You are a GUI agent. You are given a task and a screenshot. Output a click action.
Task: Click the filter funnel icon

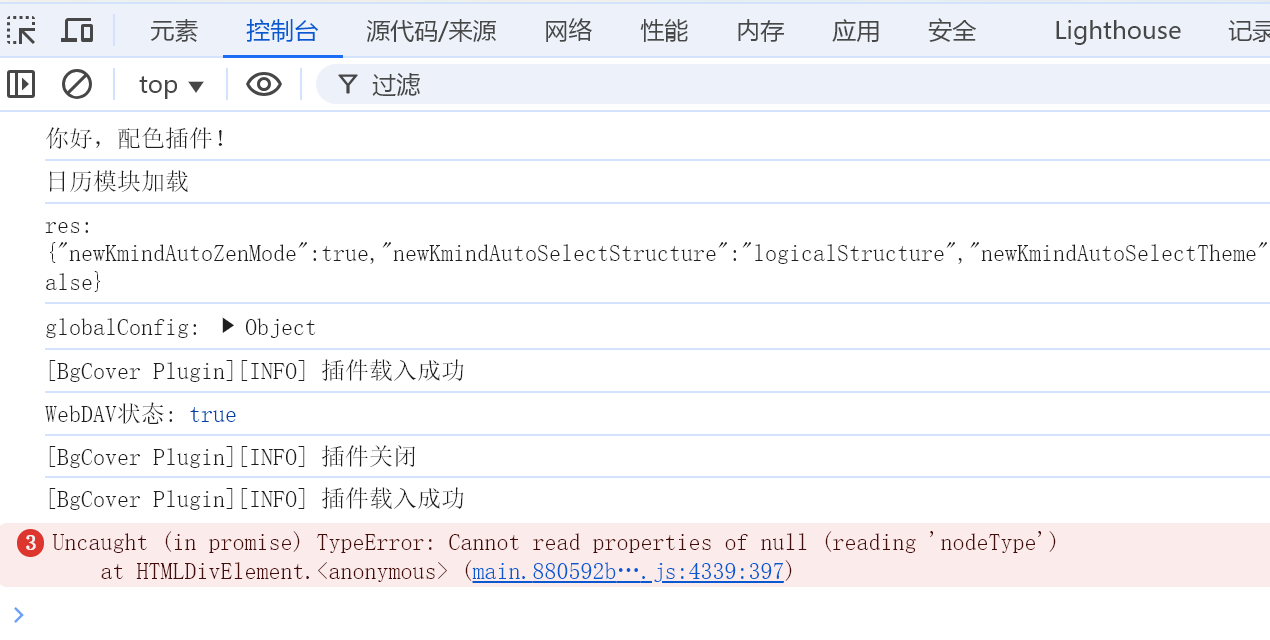coord(347,84)
